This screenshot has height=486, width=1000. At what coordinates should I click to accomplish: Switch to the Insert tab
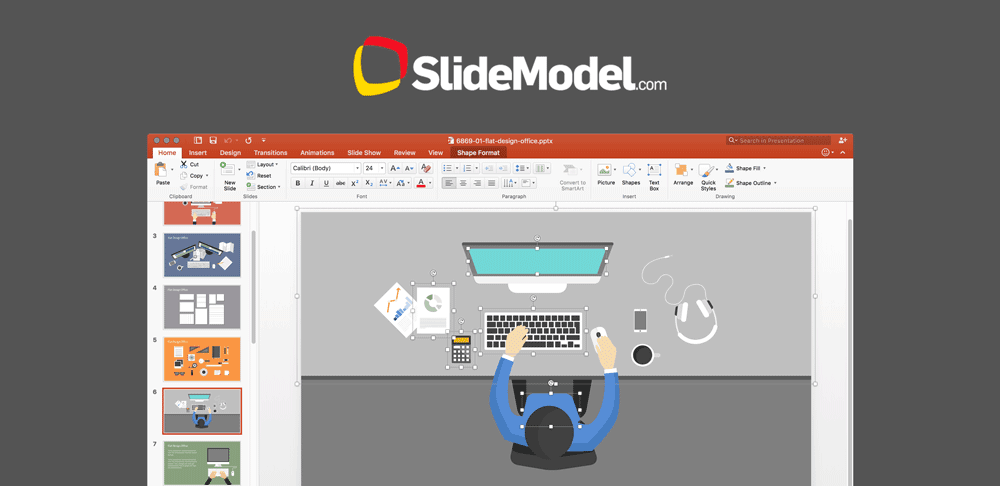coord(198,153)
